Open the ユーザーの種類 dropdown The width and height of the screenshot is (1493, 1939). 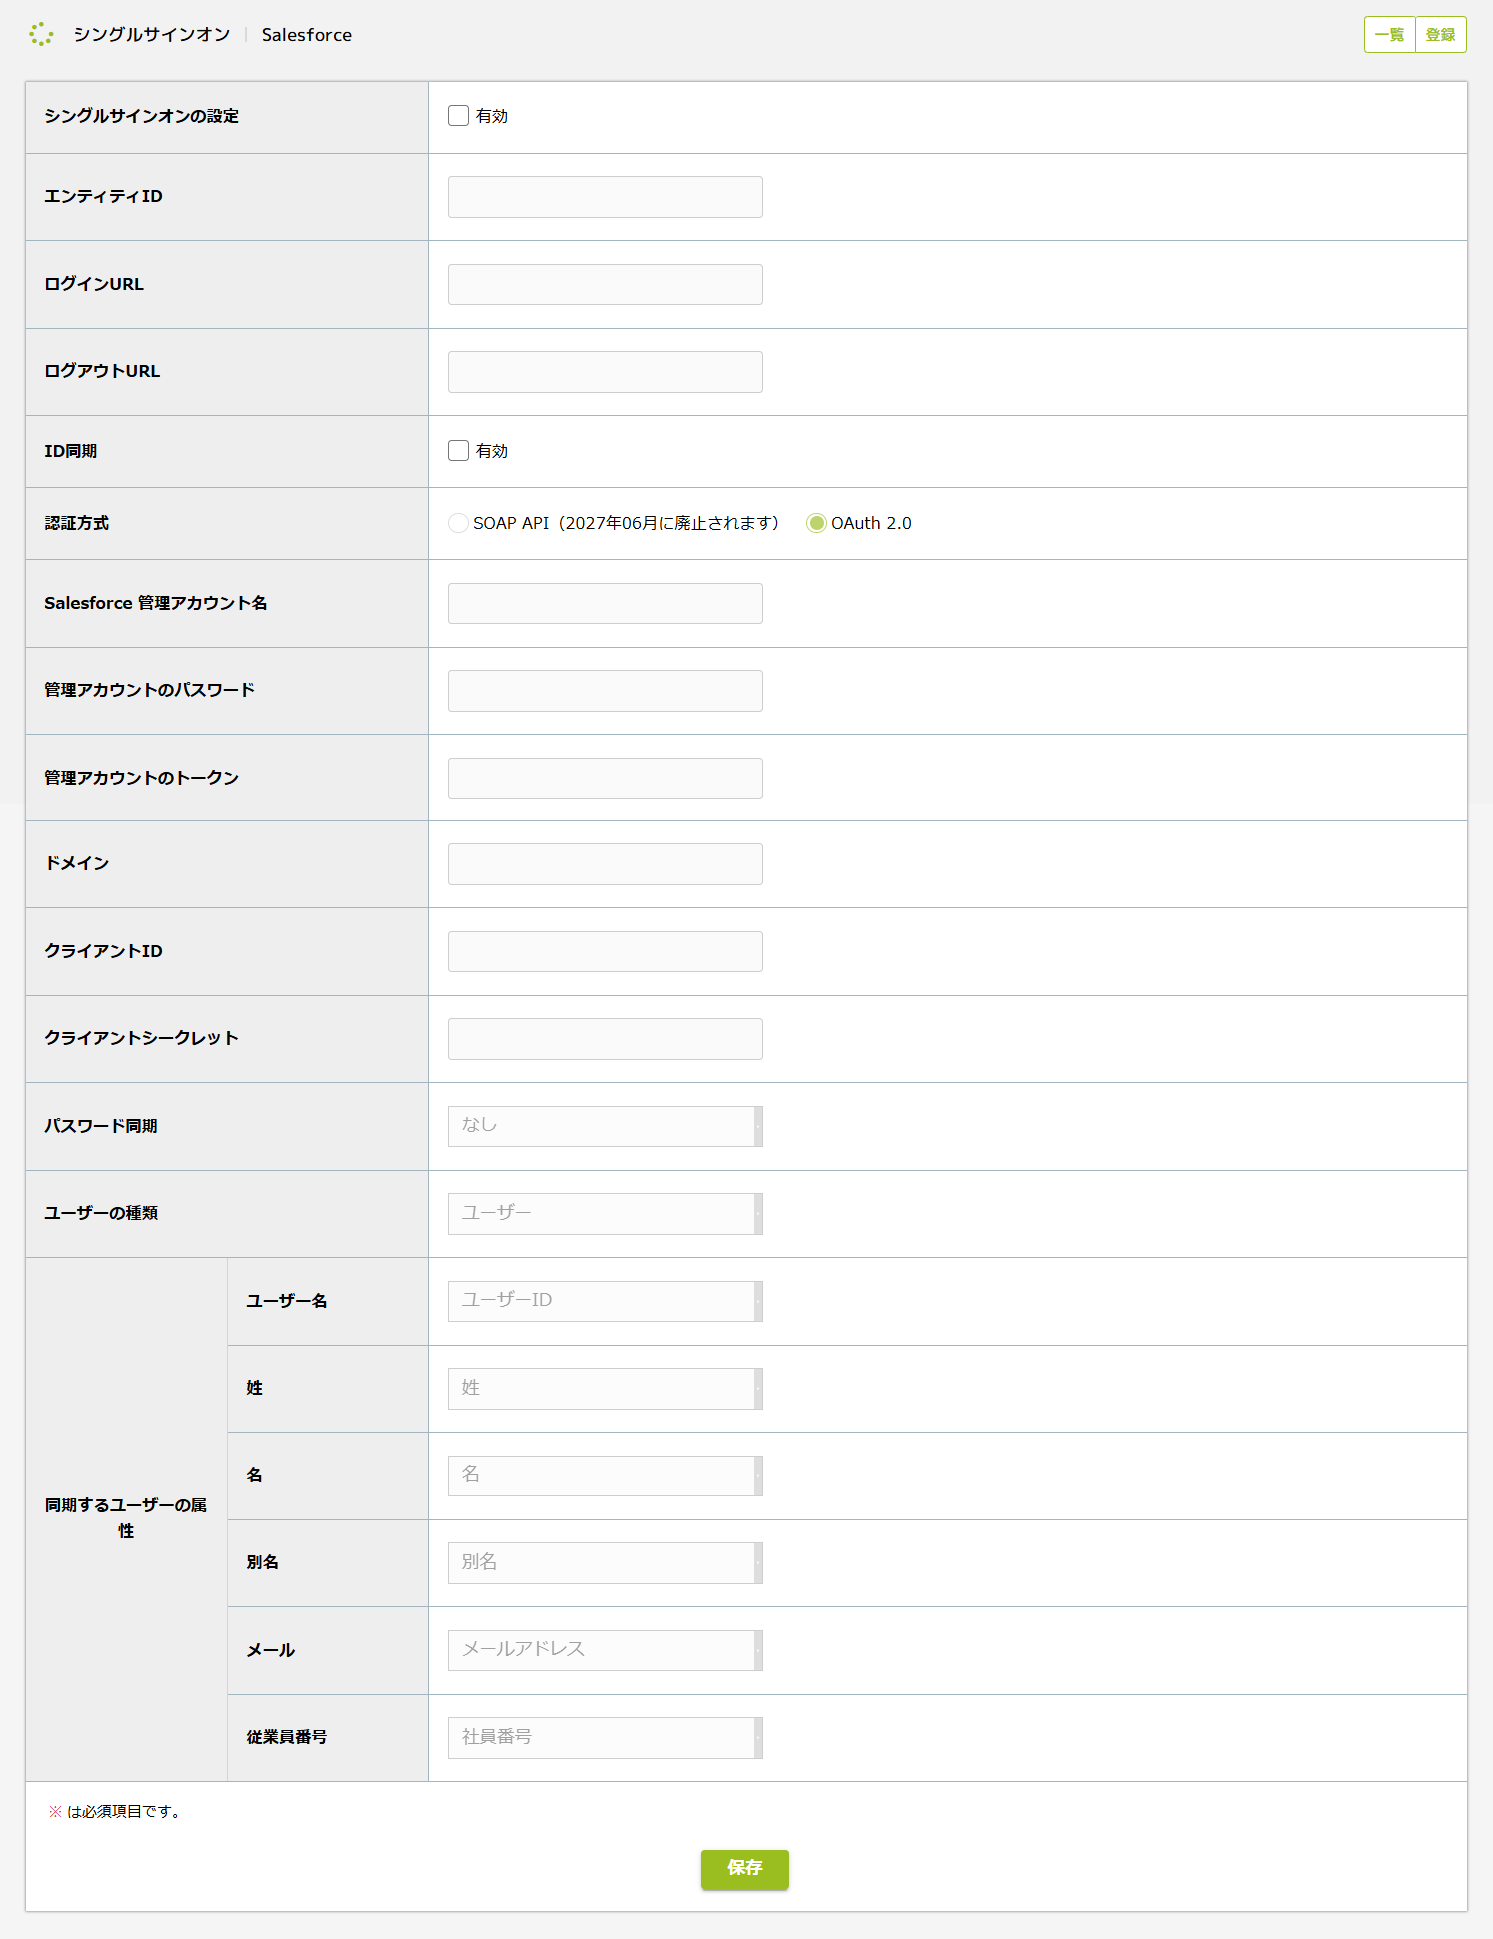tap(605, 1213)
